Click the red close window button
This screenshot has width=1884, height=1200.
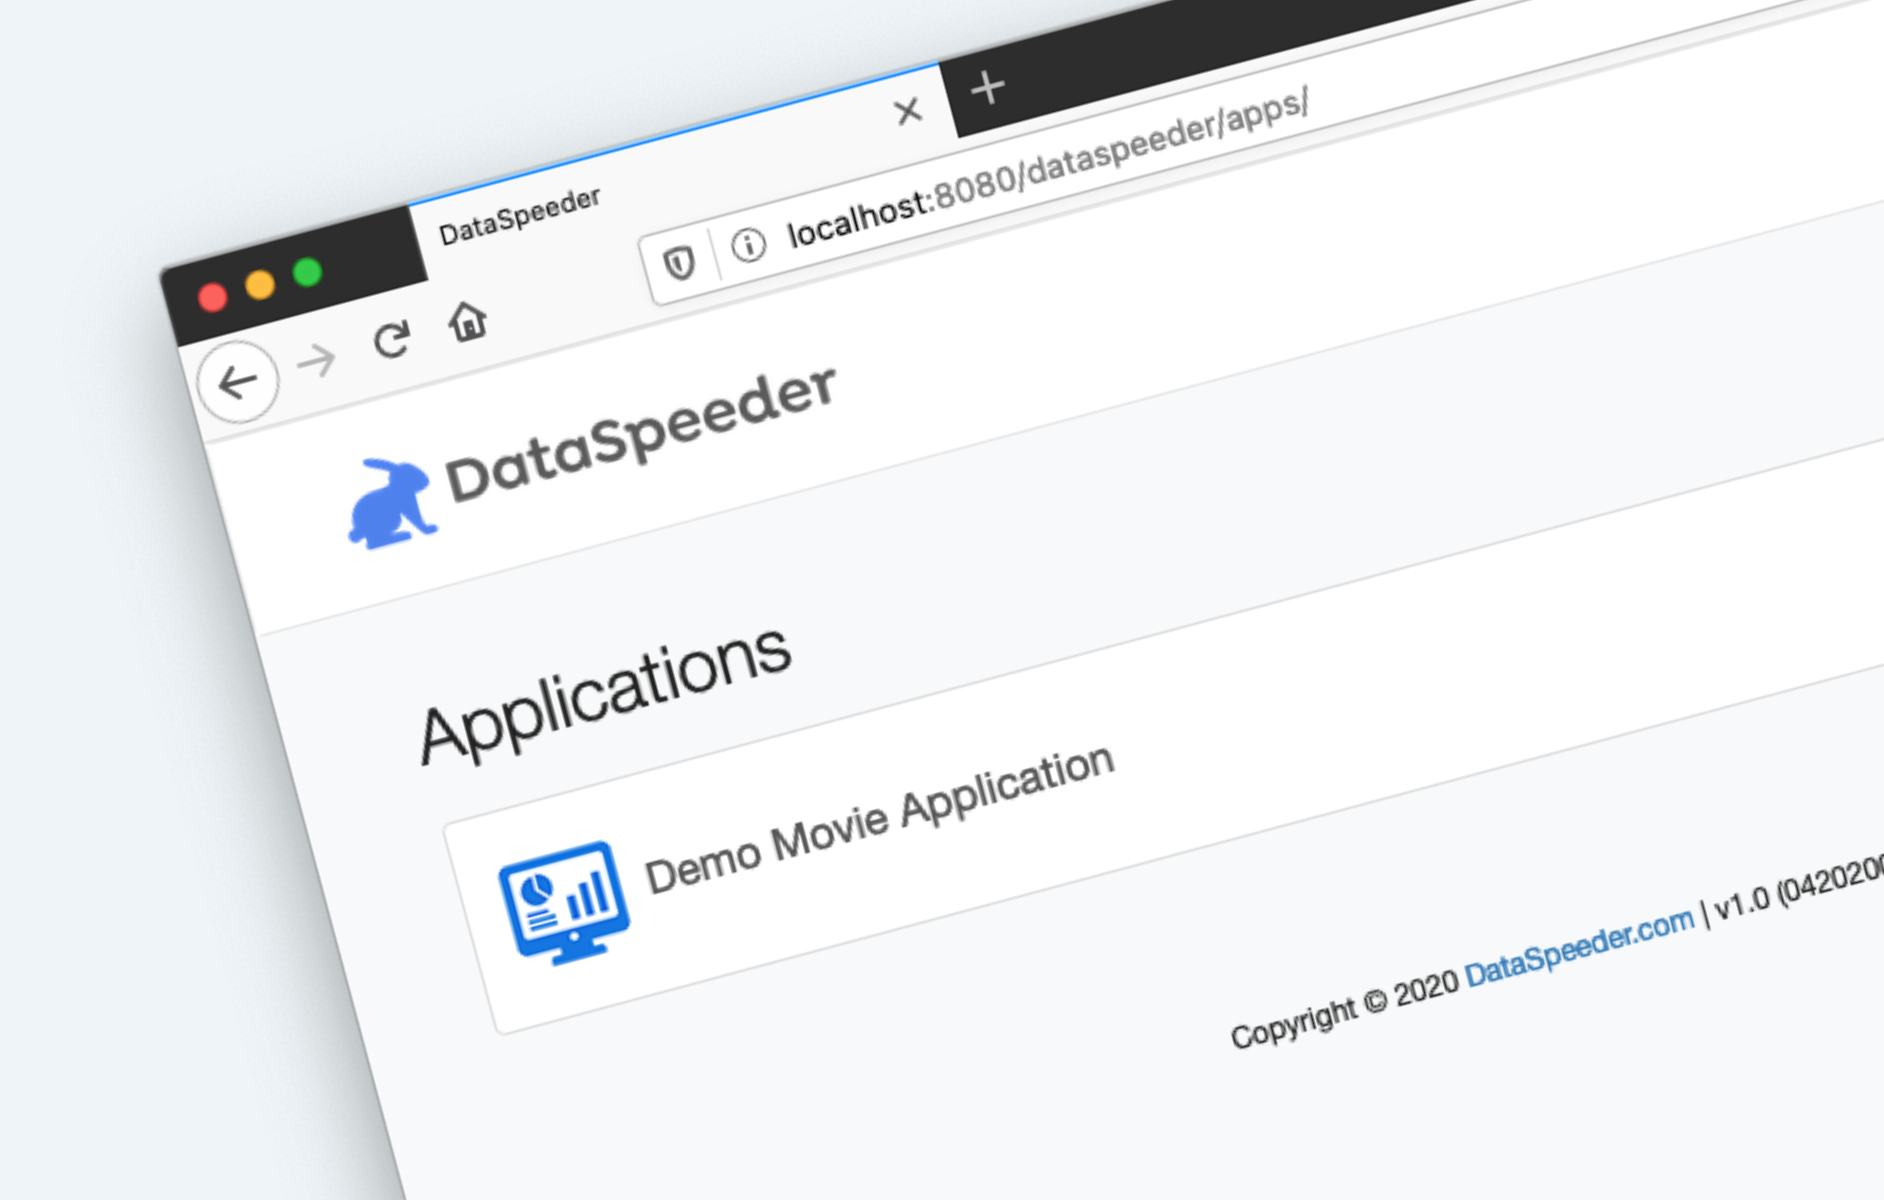212,297
